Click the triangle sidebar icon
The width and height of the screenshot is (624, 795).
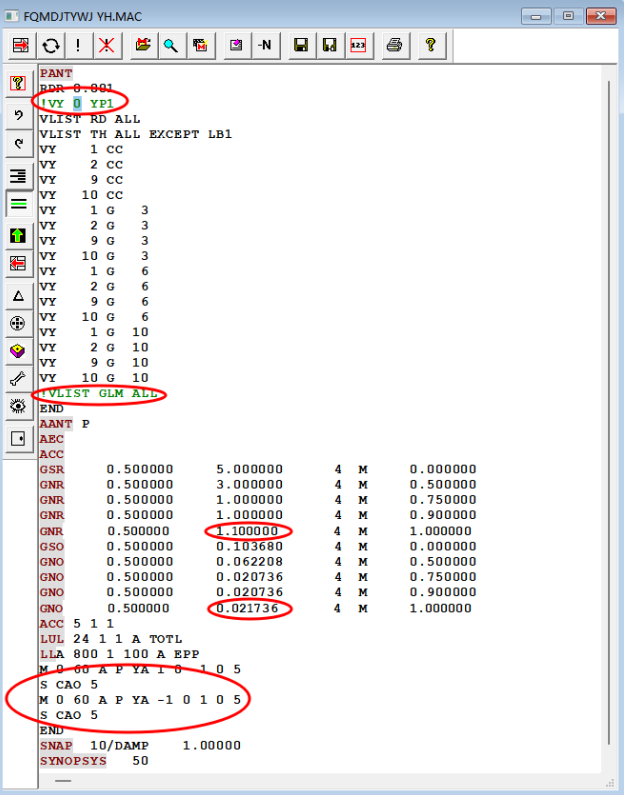click(19, 296)
